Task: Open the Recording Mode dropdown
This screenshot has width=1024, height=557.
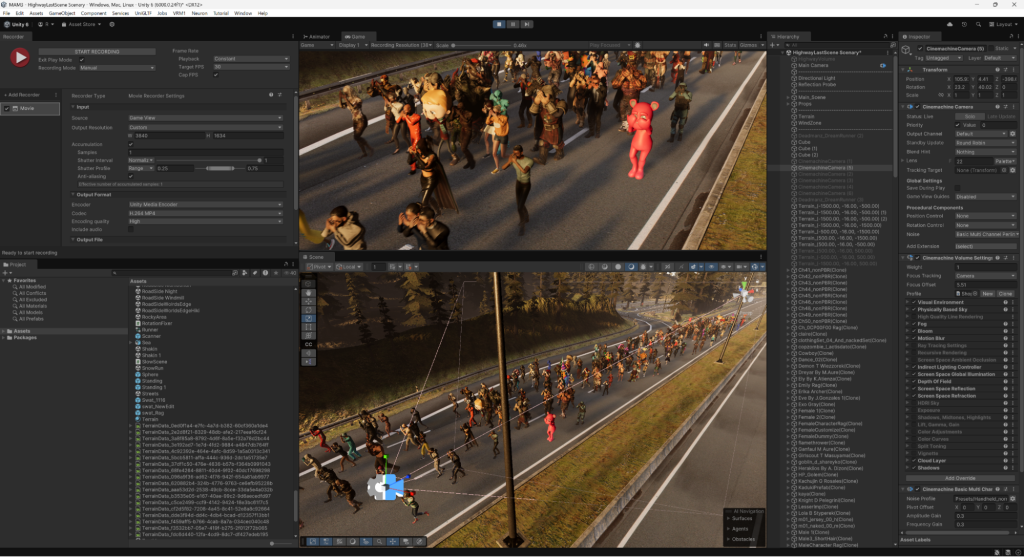Action: coord(118,68)
